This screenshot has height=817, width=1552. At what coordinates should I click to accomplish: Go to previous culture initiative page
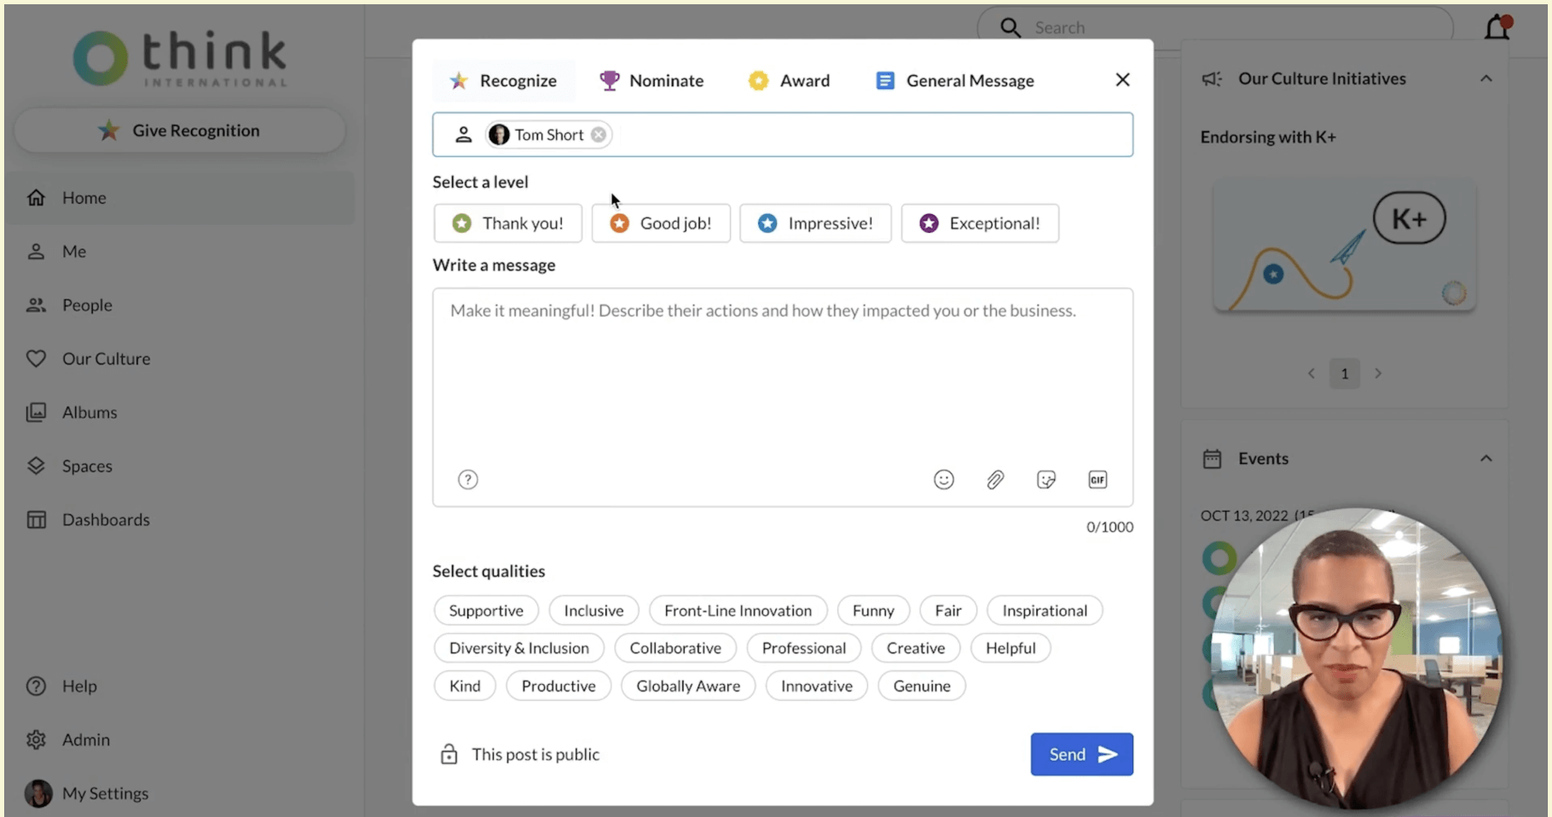pos(1311,374)
